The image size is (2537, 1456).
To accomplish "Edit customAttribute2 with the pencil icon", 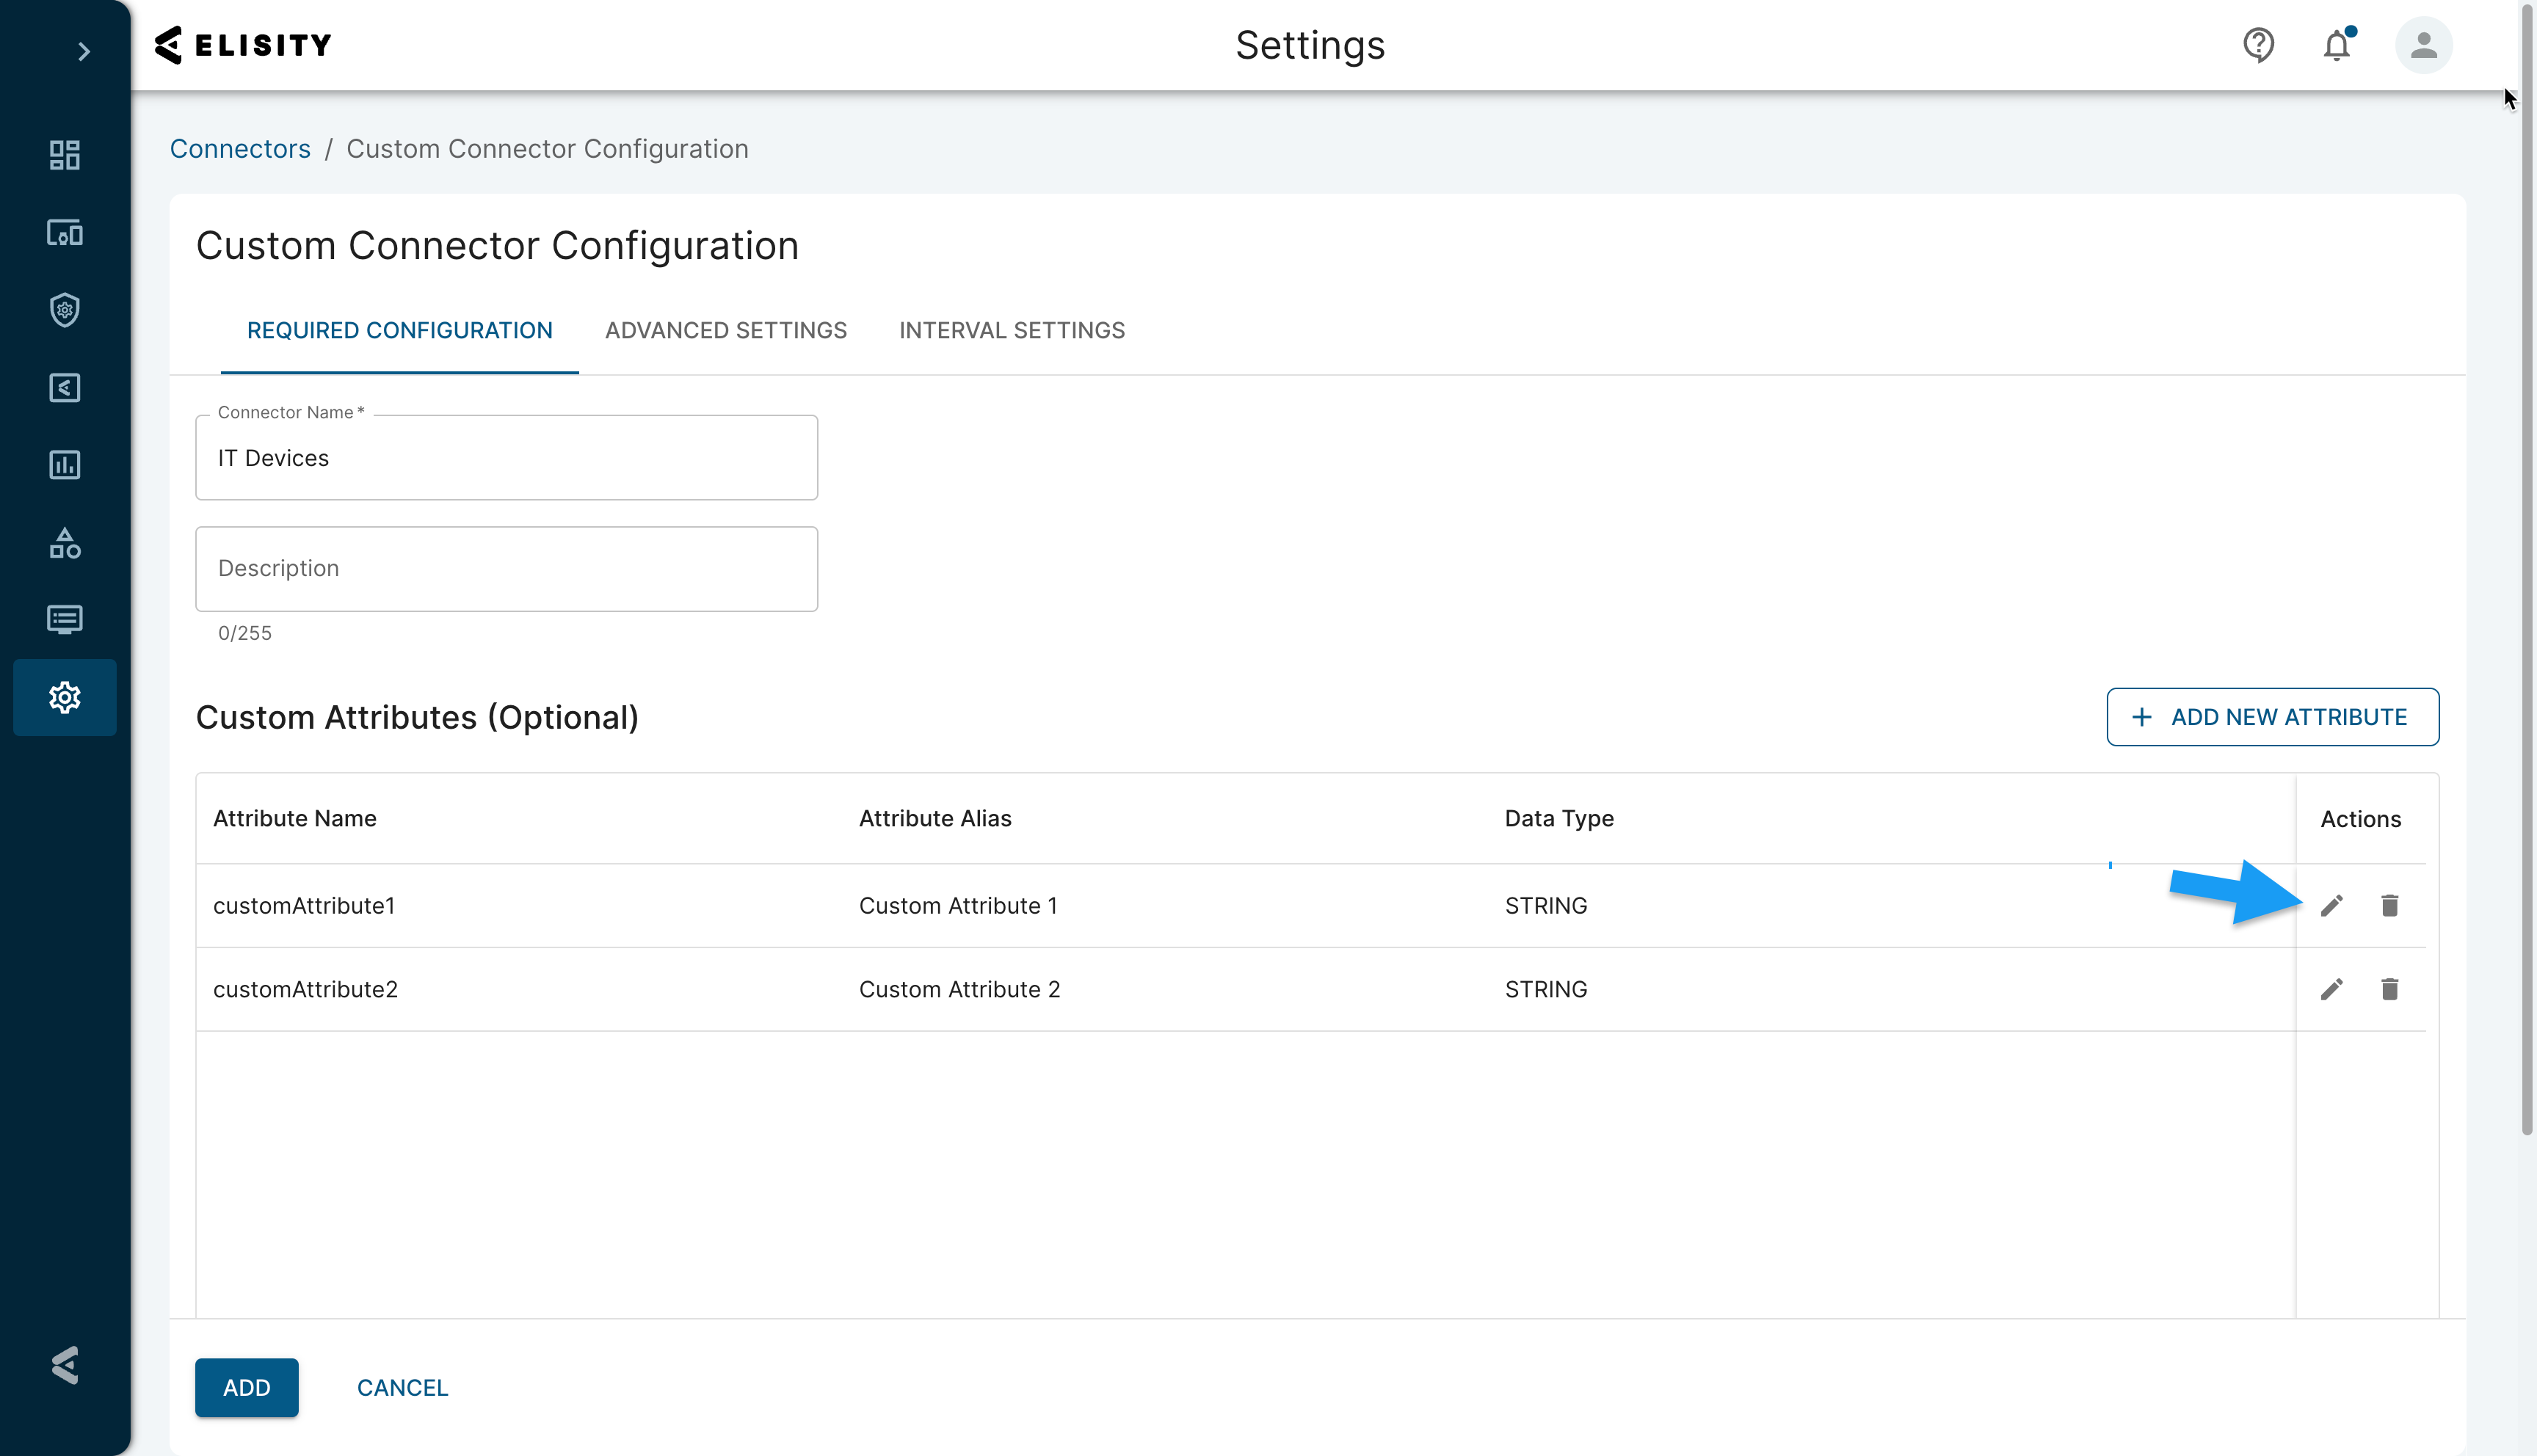I will [x=2332, y=989].
